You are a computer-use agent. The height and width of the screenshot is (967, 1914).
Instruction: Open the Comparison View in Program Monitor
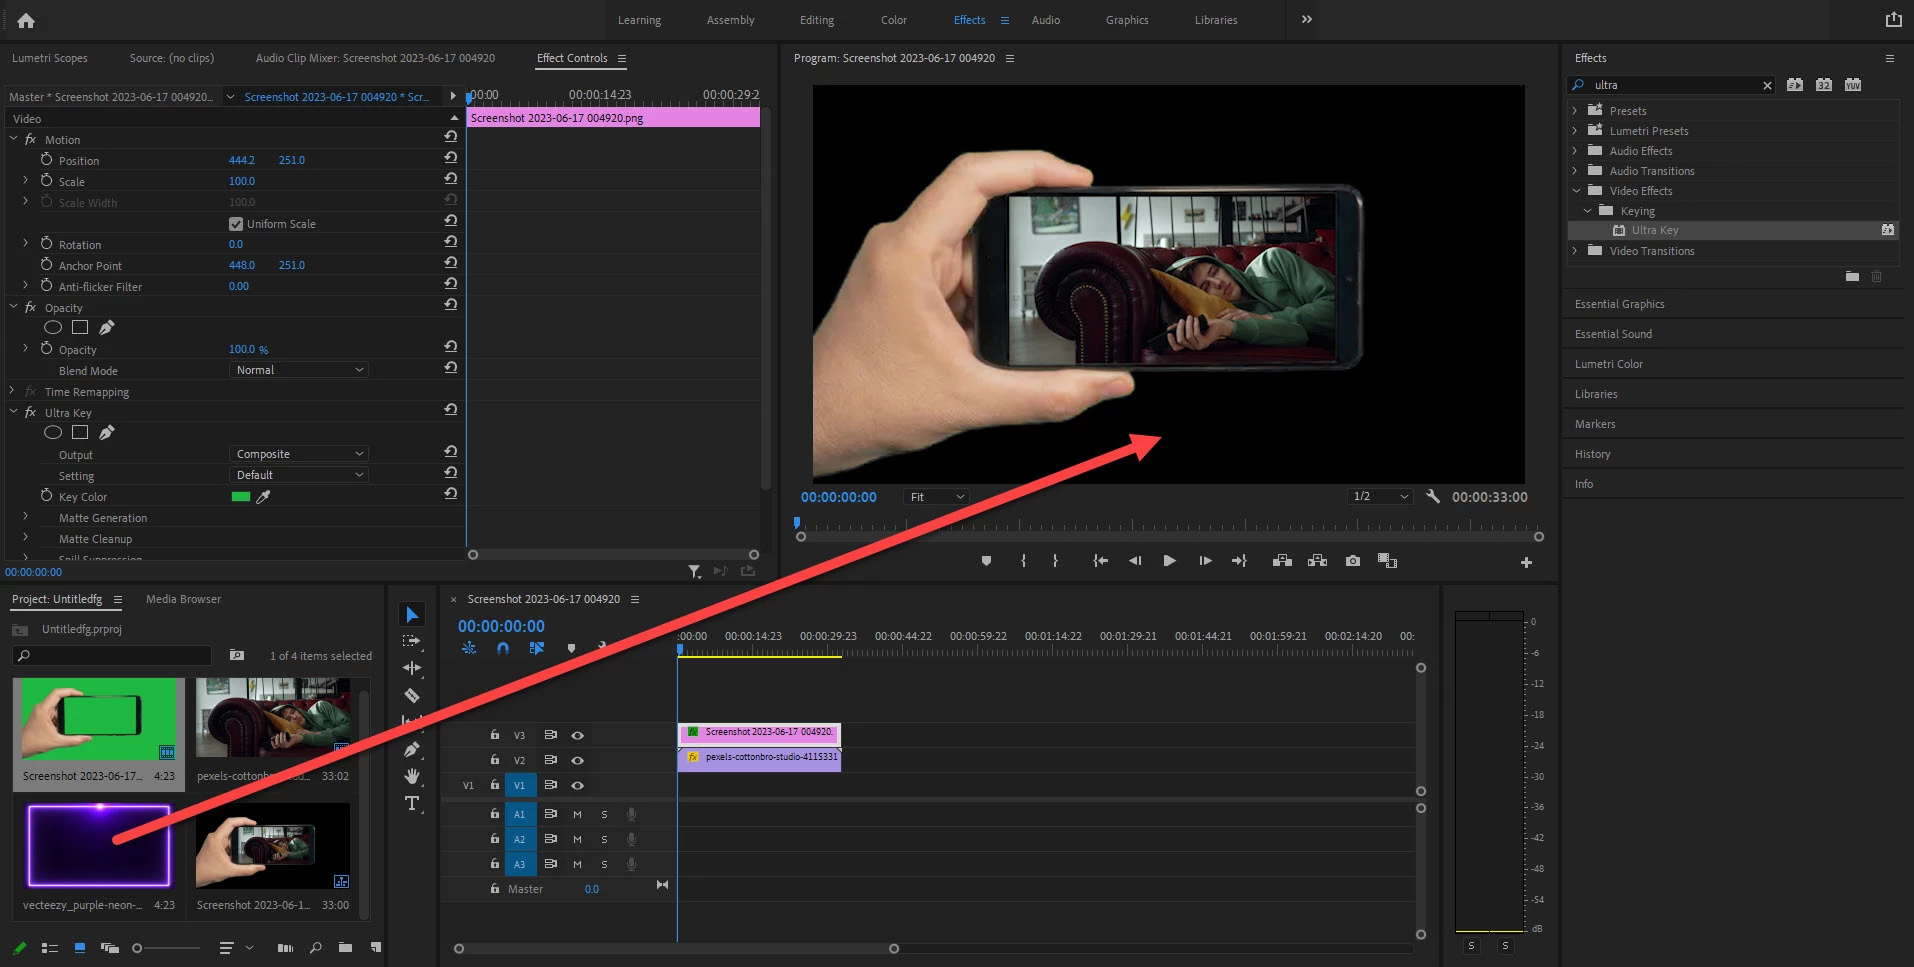tap(1387, 561)
